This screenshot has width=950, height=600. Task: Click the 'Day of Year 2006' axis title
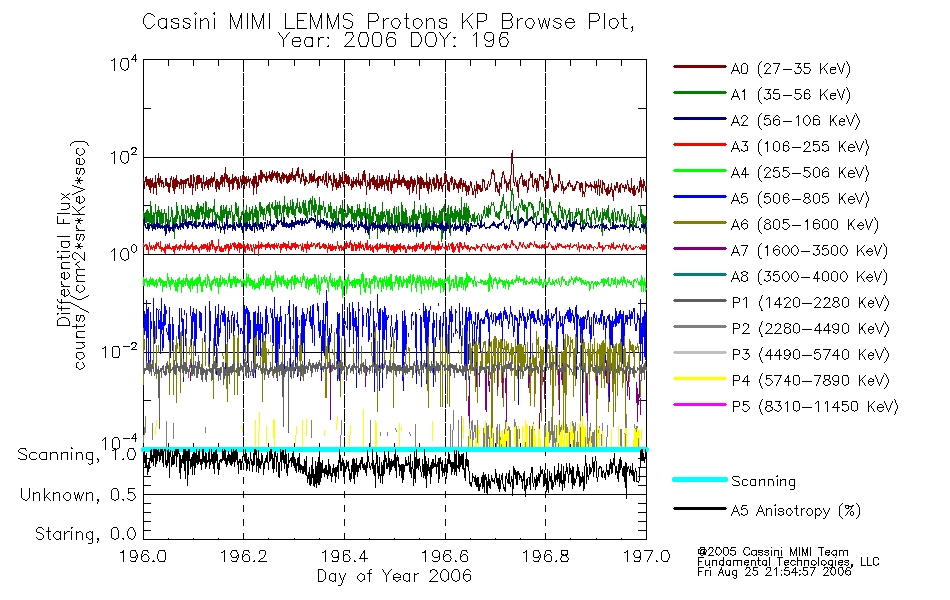pos(394,576)
